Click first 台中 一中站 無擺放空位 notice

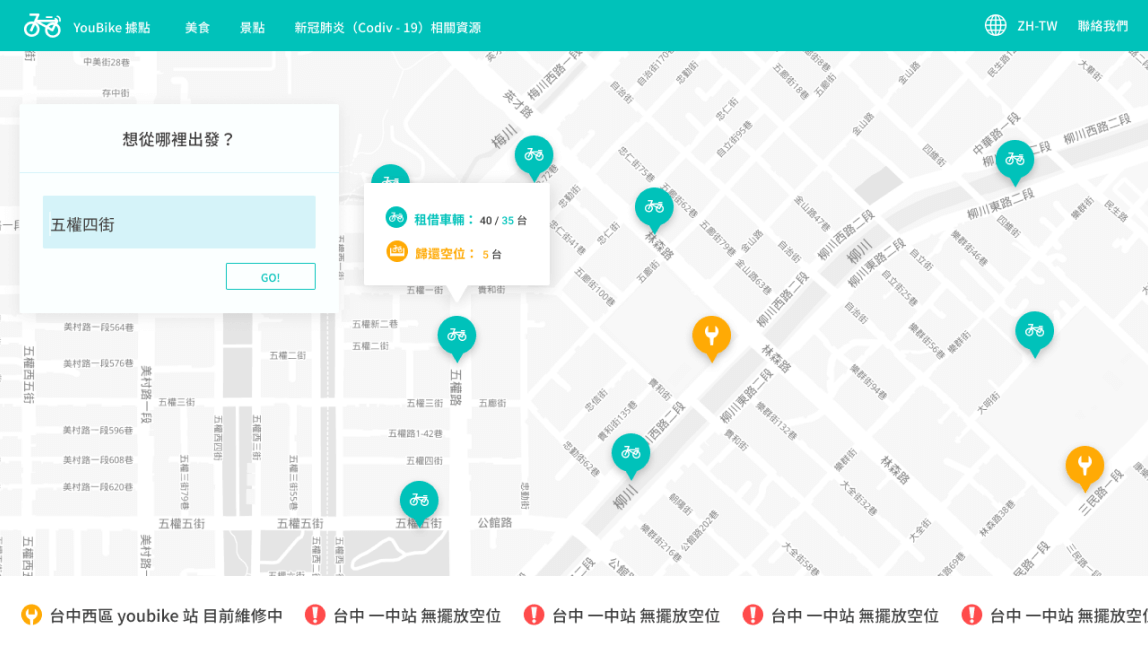417,616
